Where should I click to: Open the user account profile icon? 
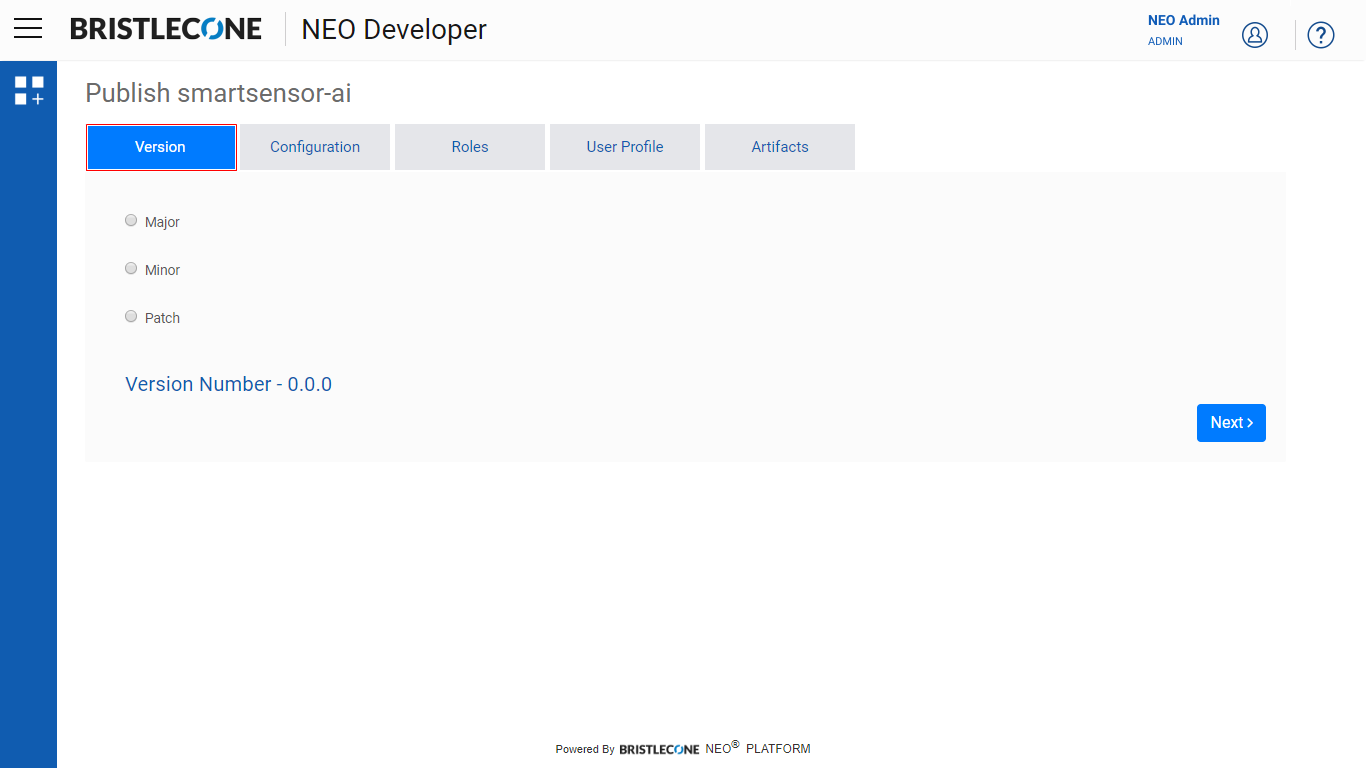coord(1254,35)
